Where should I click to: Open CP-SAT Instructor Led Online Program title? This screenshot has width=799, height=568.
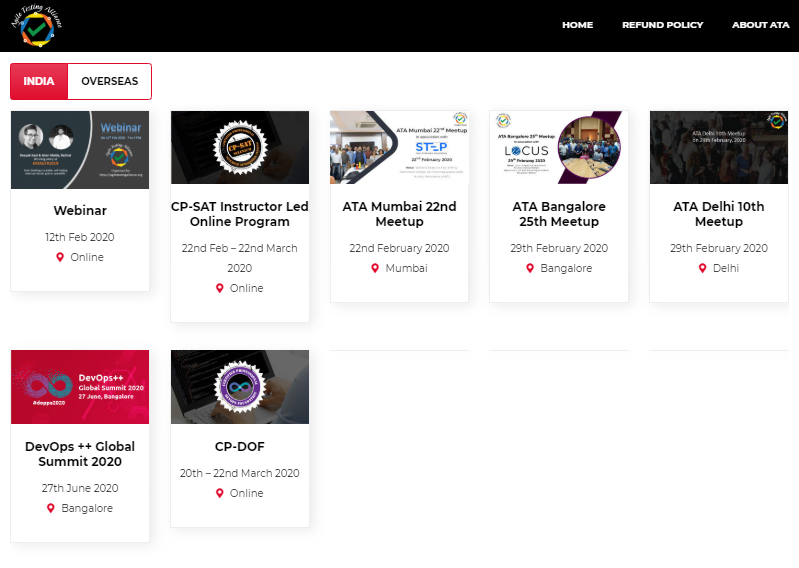pyautogui.click(x=239, y=214)
